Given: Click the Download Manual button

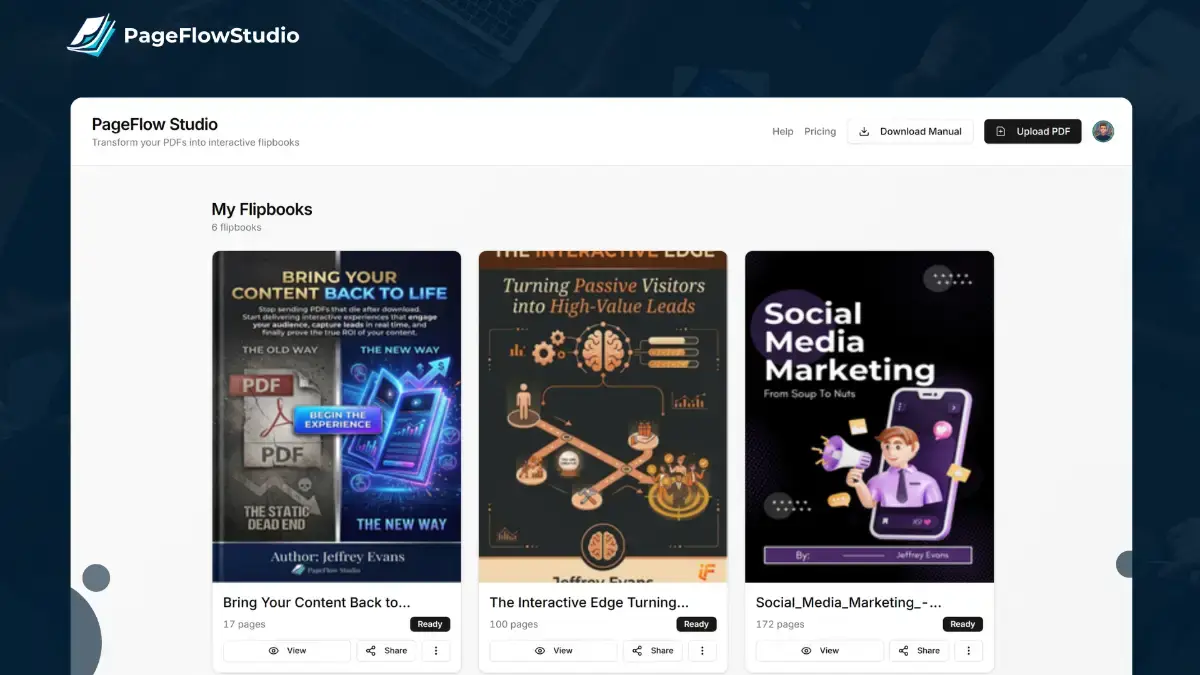Looking at the screenshot, I should [x=910, y=132].
